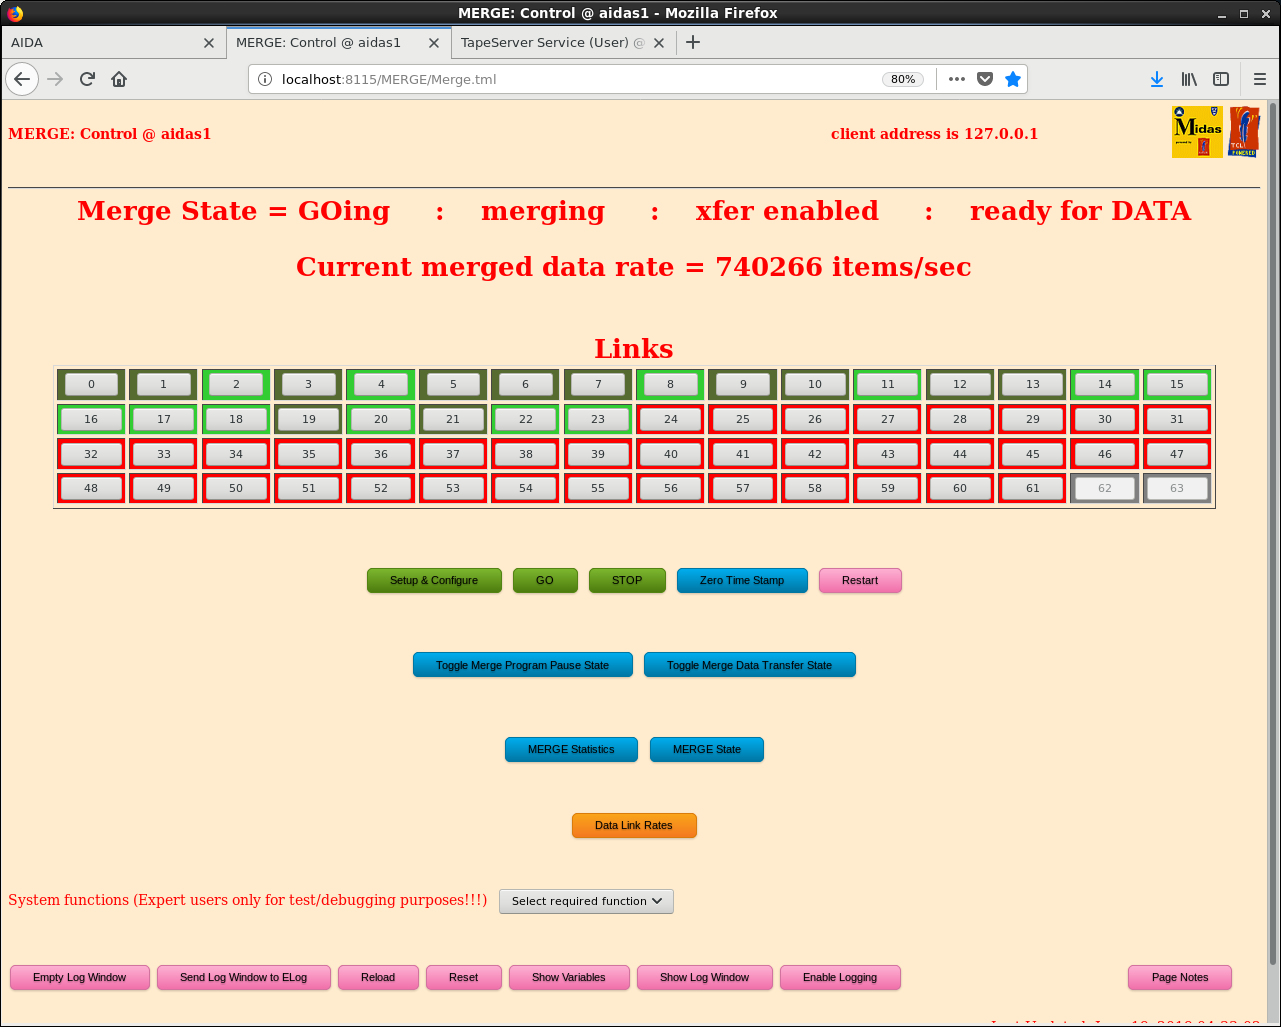Click the Firefox reload page icon
The image size is (1281, 1027).
pos(87,79)
